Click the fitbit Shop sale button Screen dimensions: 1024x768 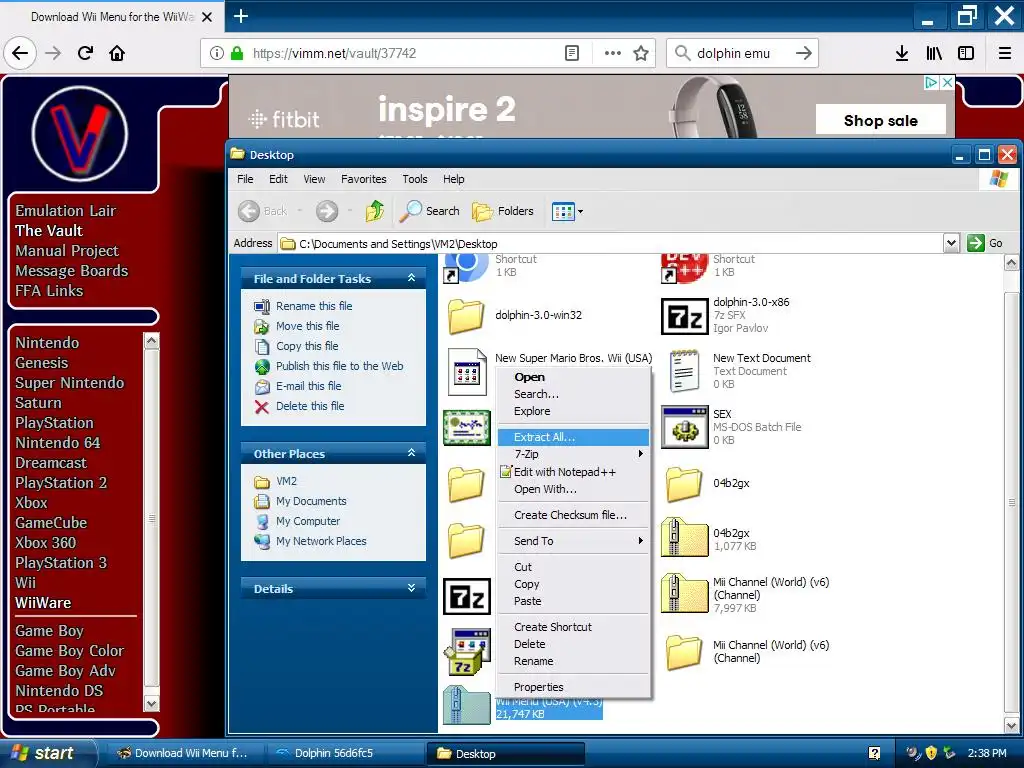(880, 120)
